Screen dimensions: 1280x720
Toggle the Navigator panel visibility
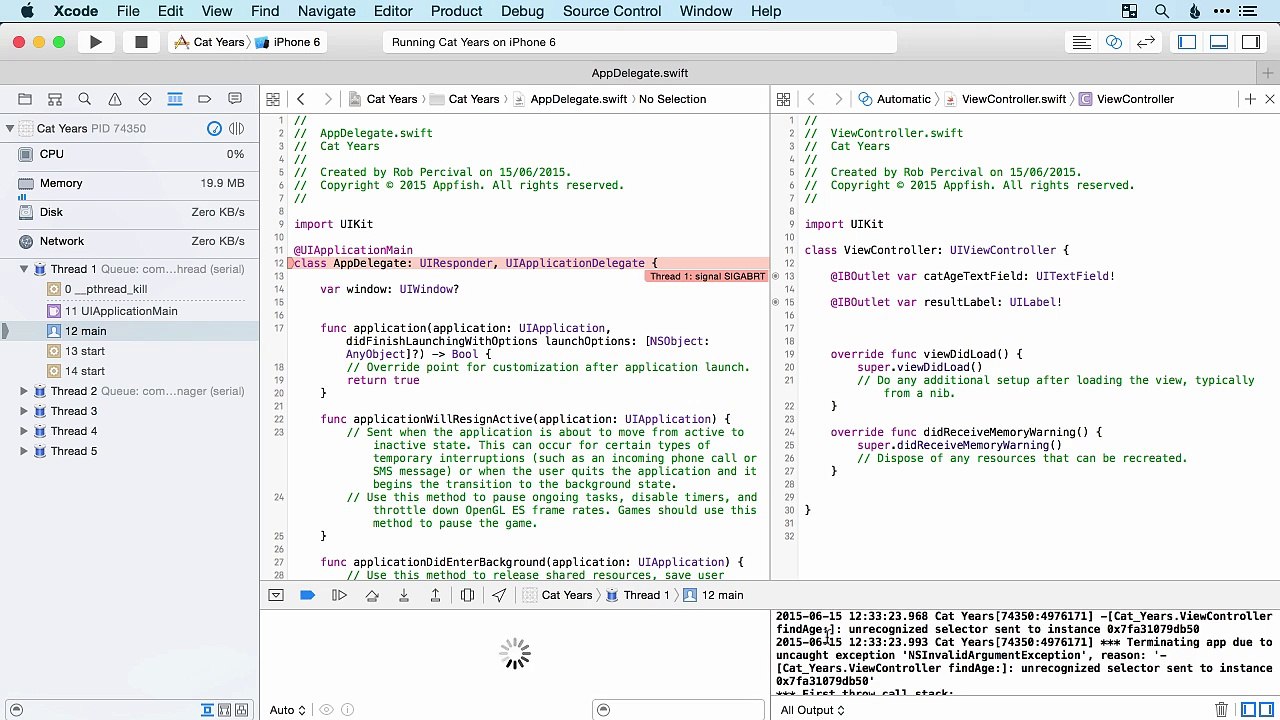tap(1187, 42)
